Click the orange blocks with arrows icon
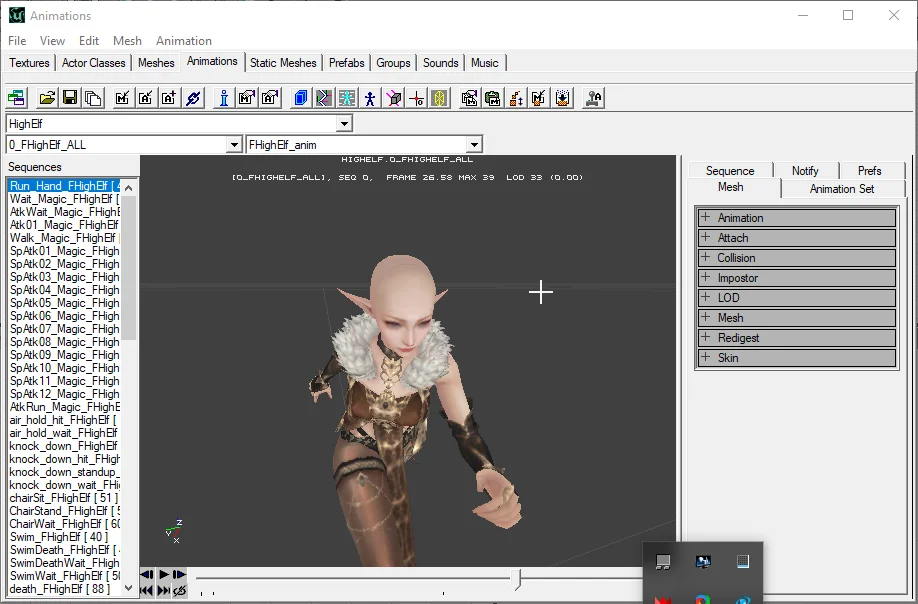 click(516, 98)
